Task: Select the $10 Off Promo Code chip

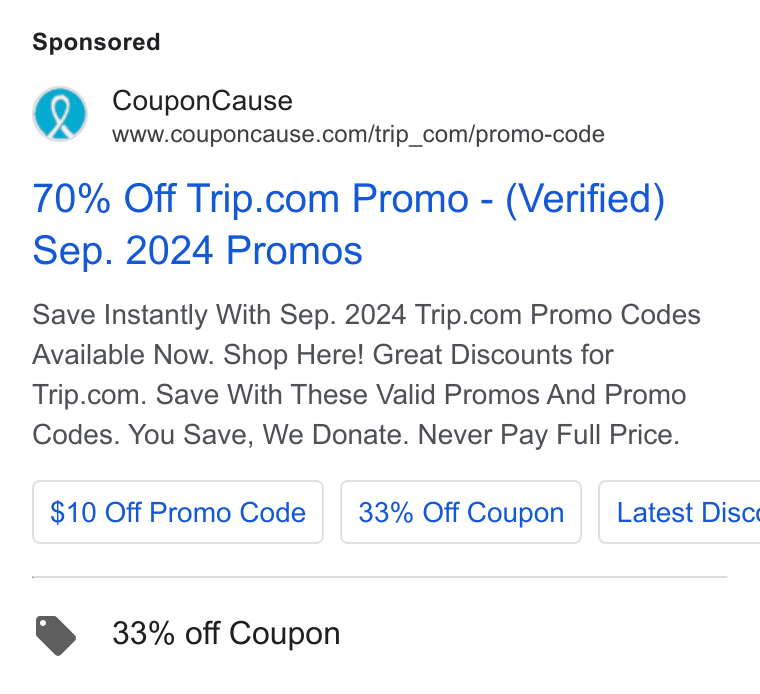Action: coord(178,512)
